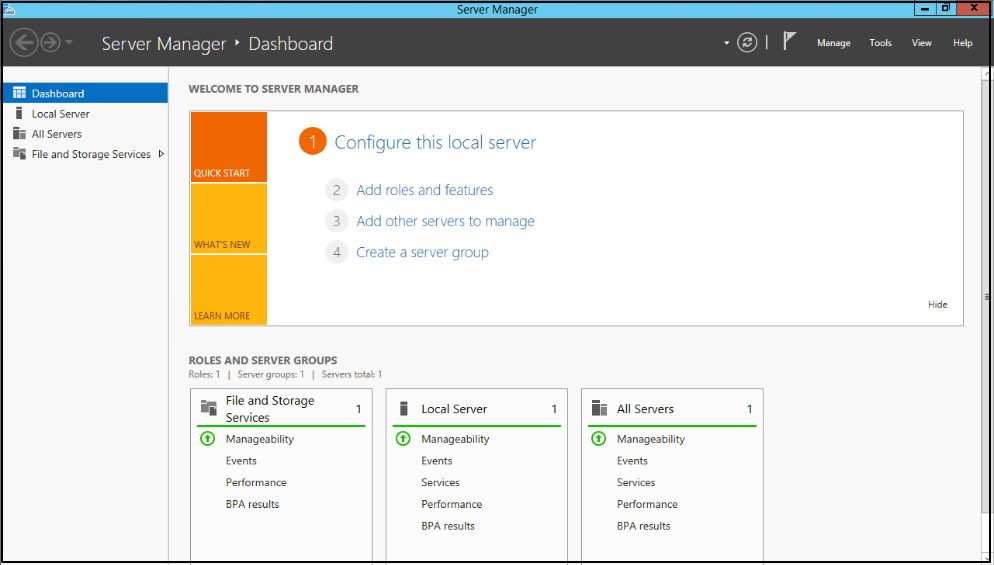The height and width of the screenshot is (565, 994).
Task: Select Dashboard in the sidebar
Action: coord(86,93)
